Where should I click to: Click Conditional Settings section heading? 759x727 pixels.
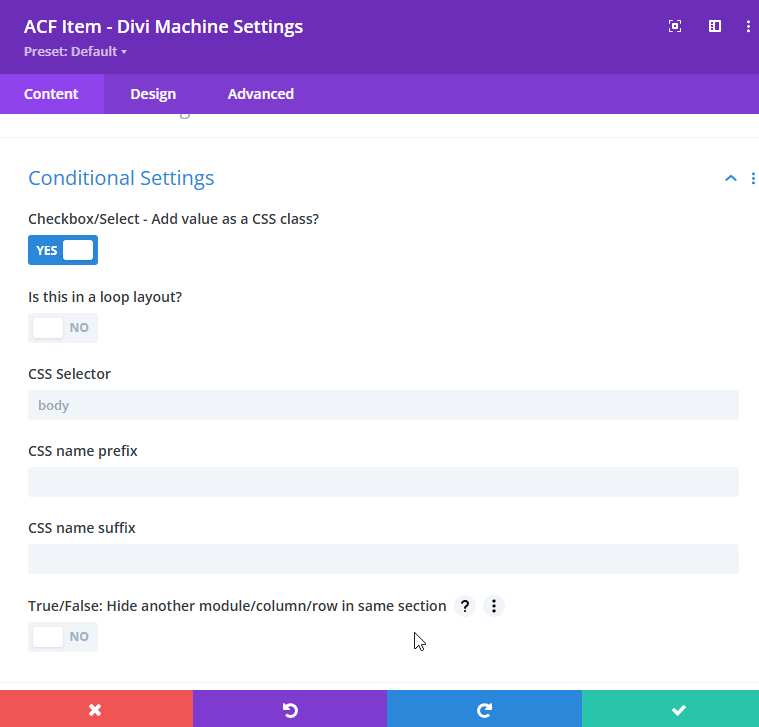121,178
